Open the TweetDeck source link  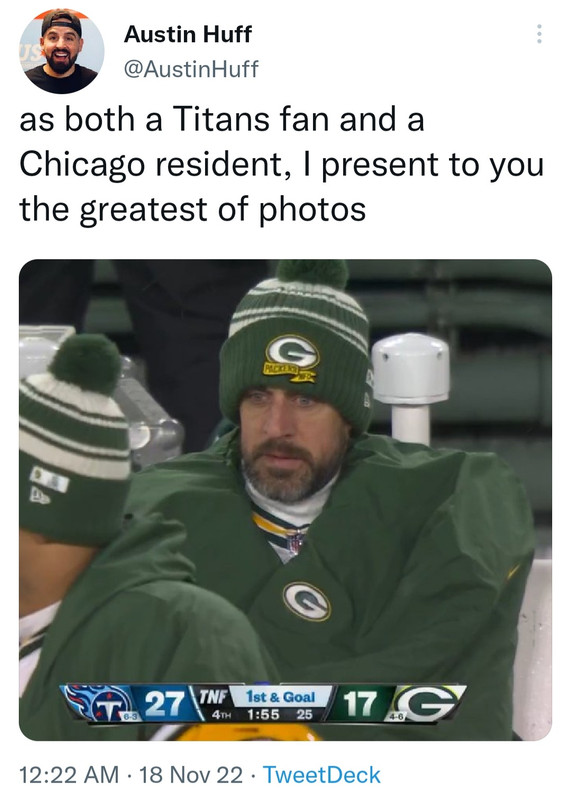tap(321, 774)
